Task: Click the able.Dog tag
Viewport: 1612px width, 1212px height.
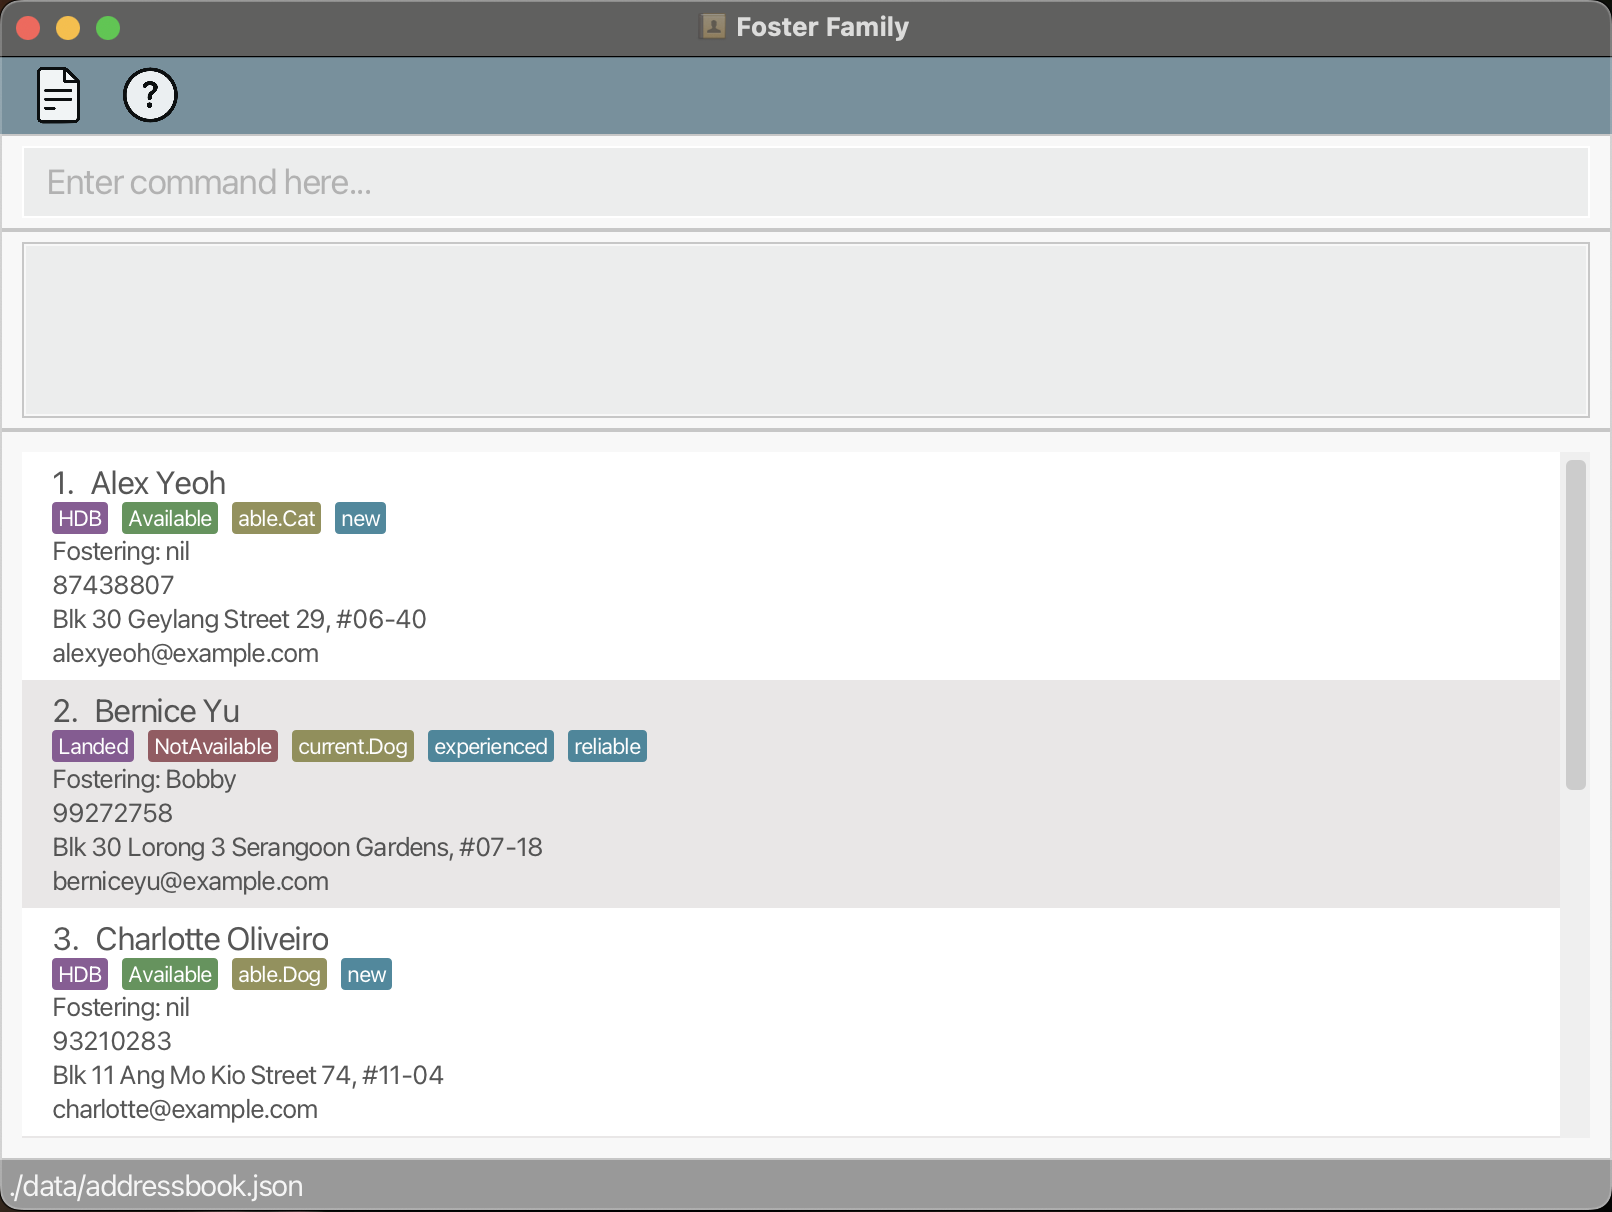Action: point(279,974)
